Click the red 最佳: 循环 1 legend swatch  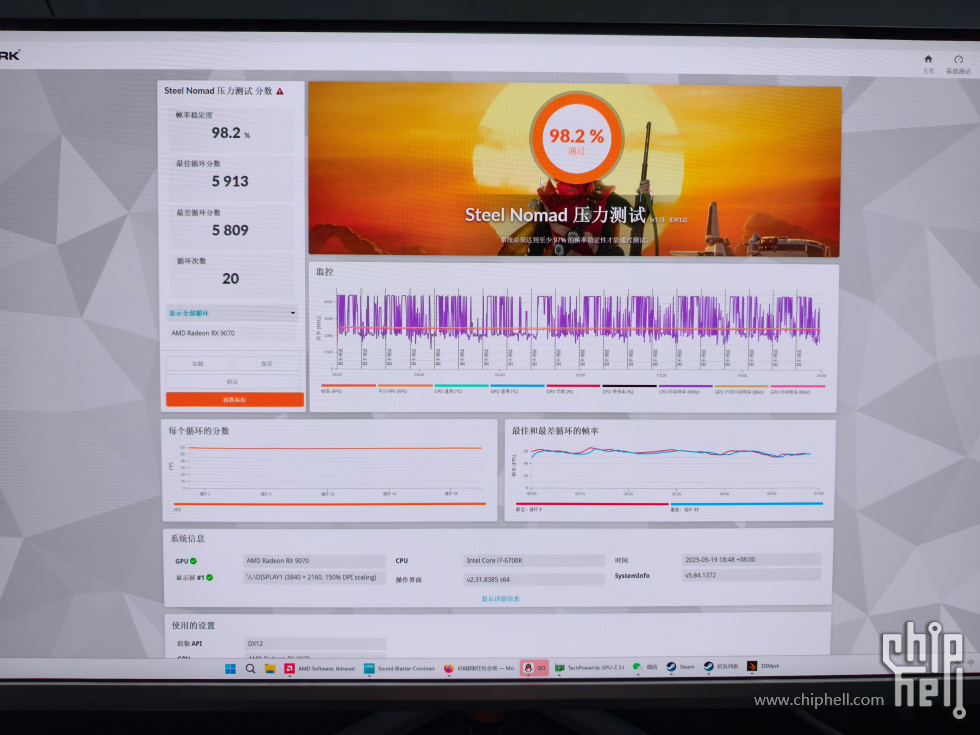point(591,506)
